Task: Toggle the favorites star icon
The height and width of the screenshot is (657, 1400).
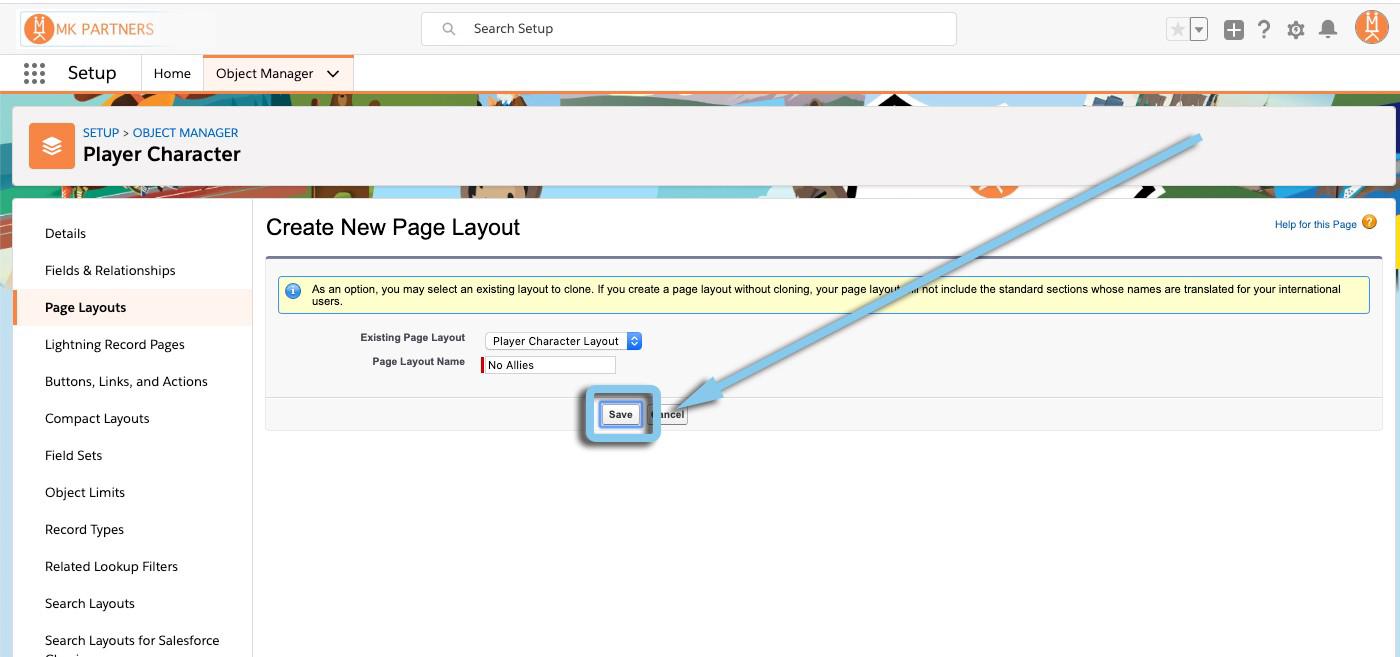Action: click(x=1176, y=28)
